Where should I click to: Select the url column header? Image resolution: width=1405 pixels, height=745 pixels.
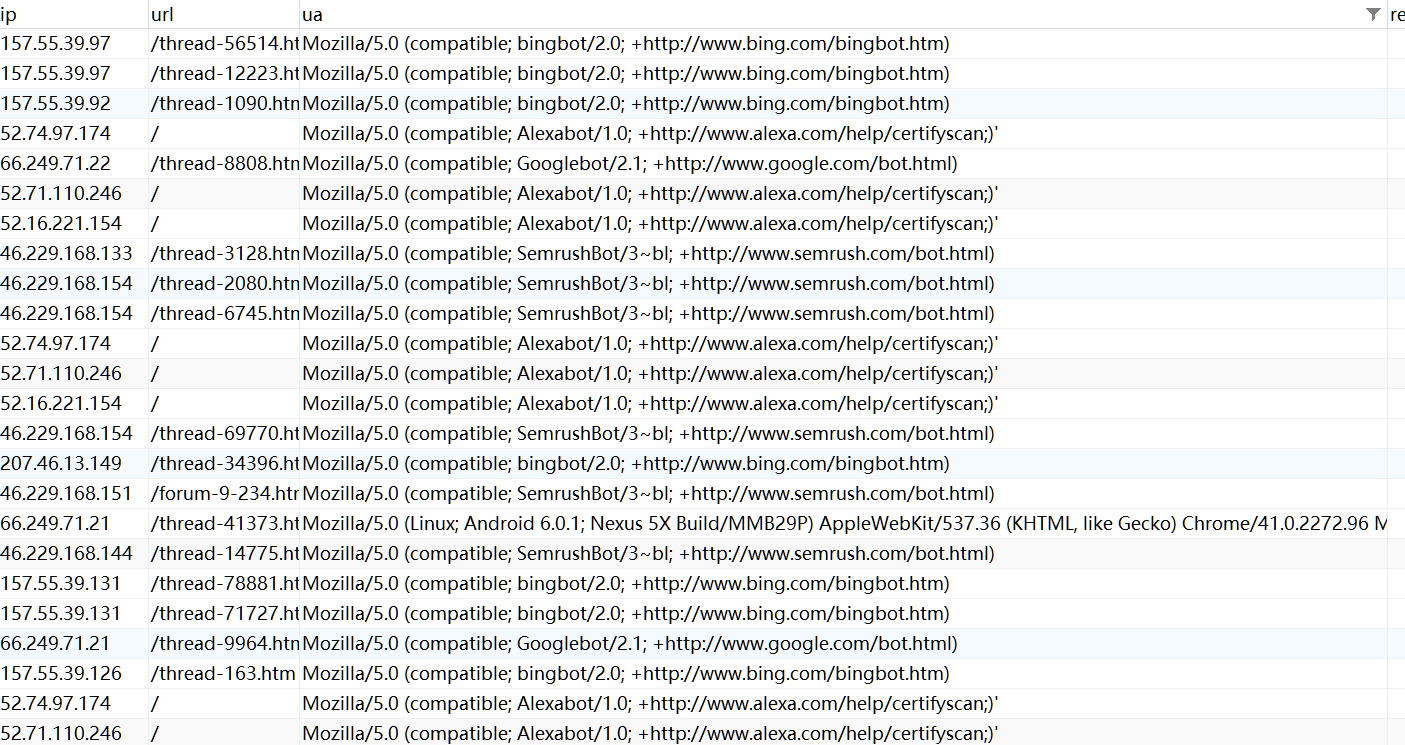224,14
